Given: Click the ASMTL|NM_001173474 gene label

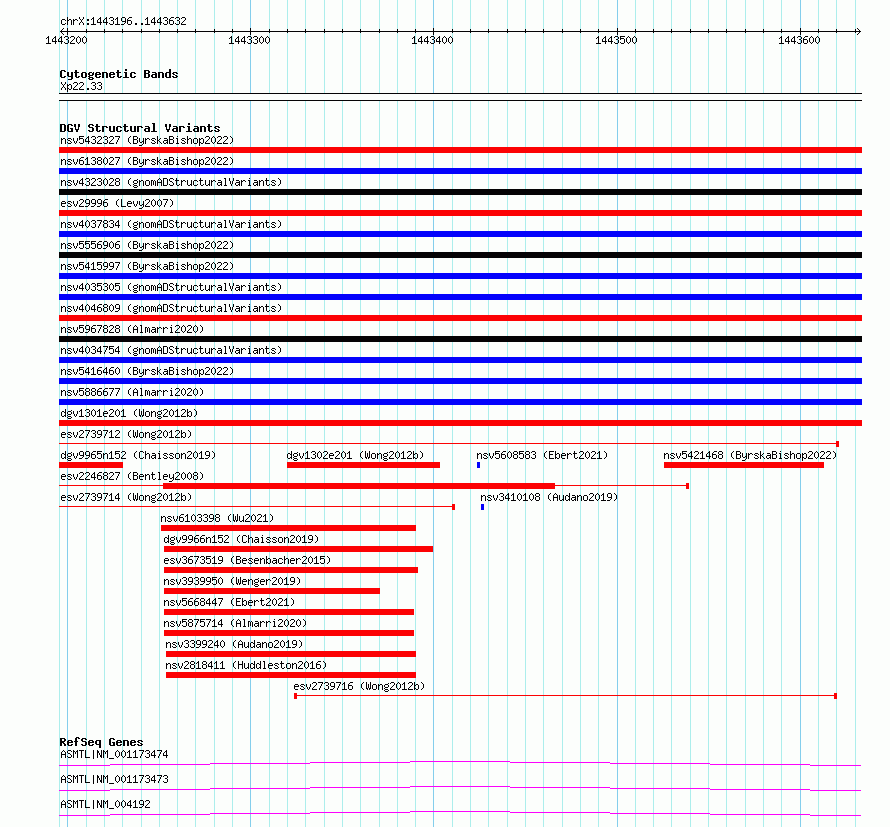Looking at the screenshot, I should click(x=114, y=754).
